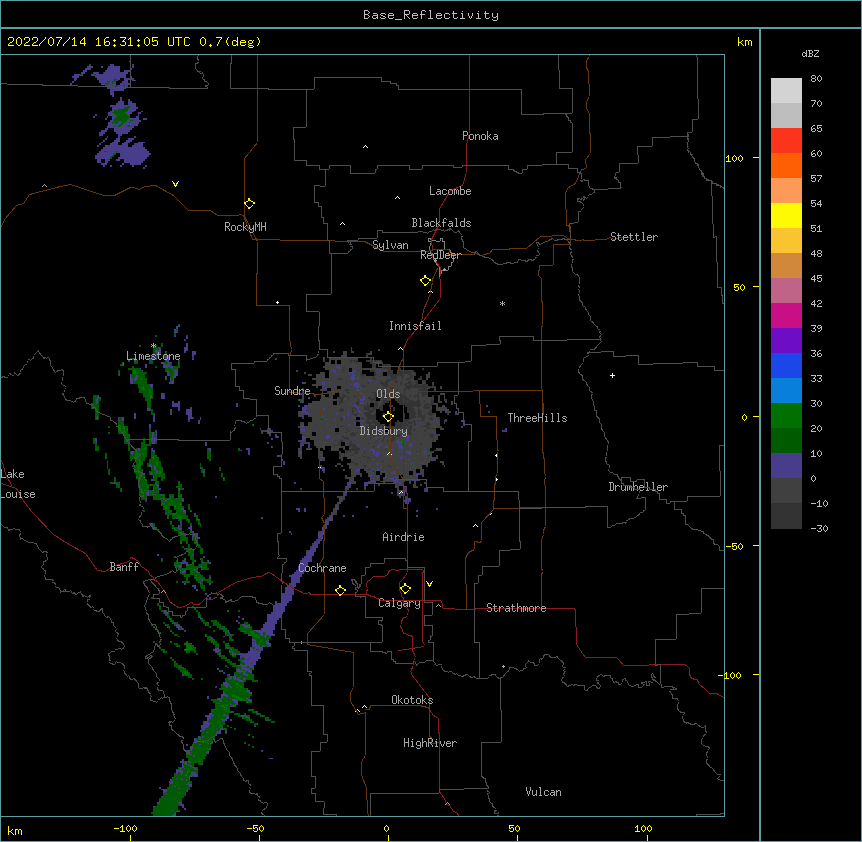Click the Calgary city label
The width and height of the screenshot is (862, 842).
(399, 603)
